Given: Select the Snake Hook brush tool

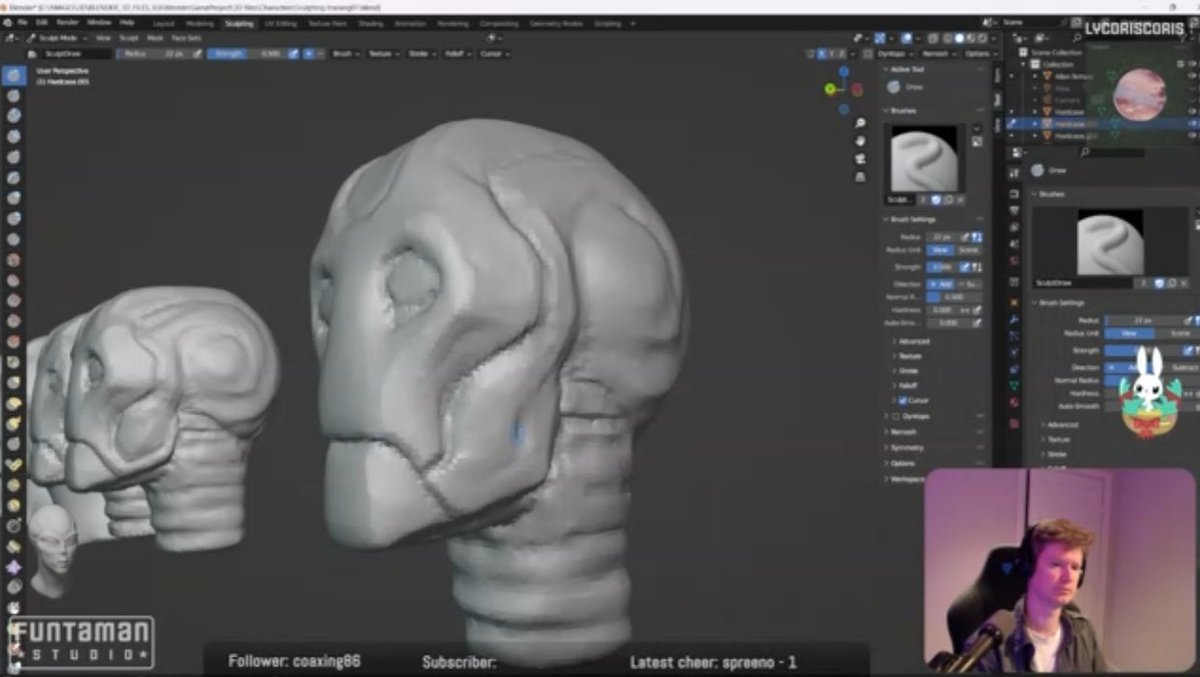Looking at the screenshot, I should pyautogui.click(x=14, y=424).
